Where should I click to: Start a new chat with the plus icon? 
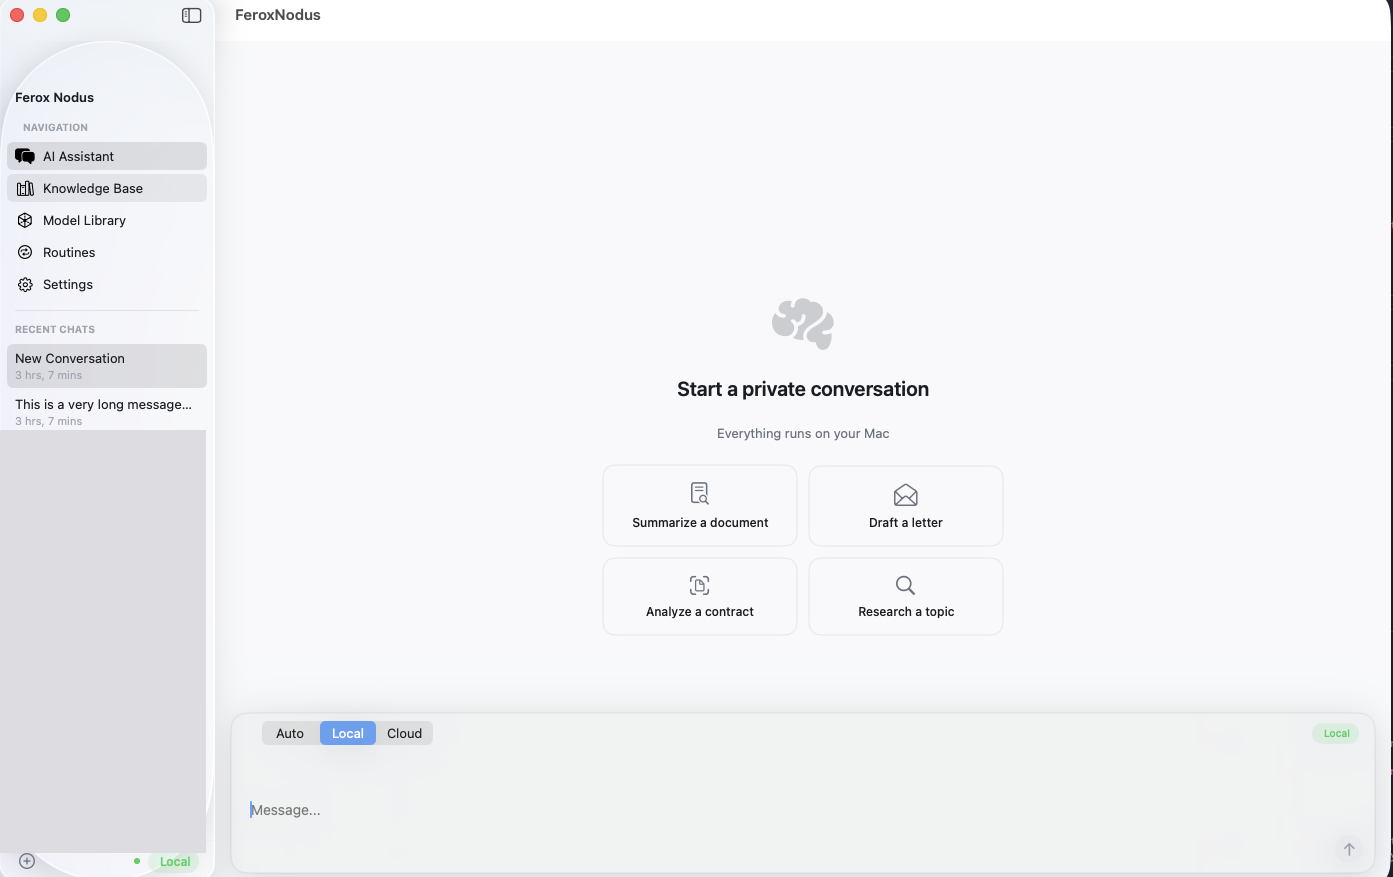(26, 860)
